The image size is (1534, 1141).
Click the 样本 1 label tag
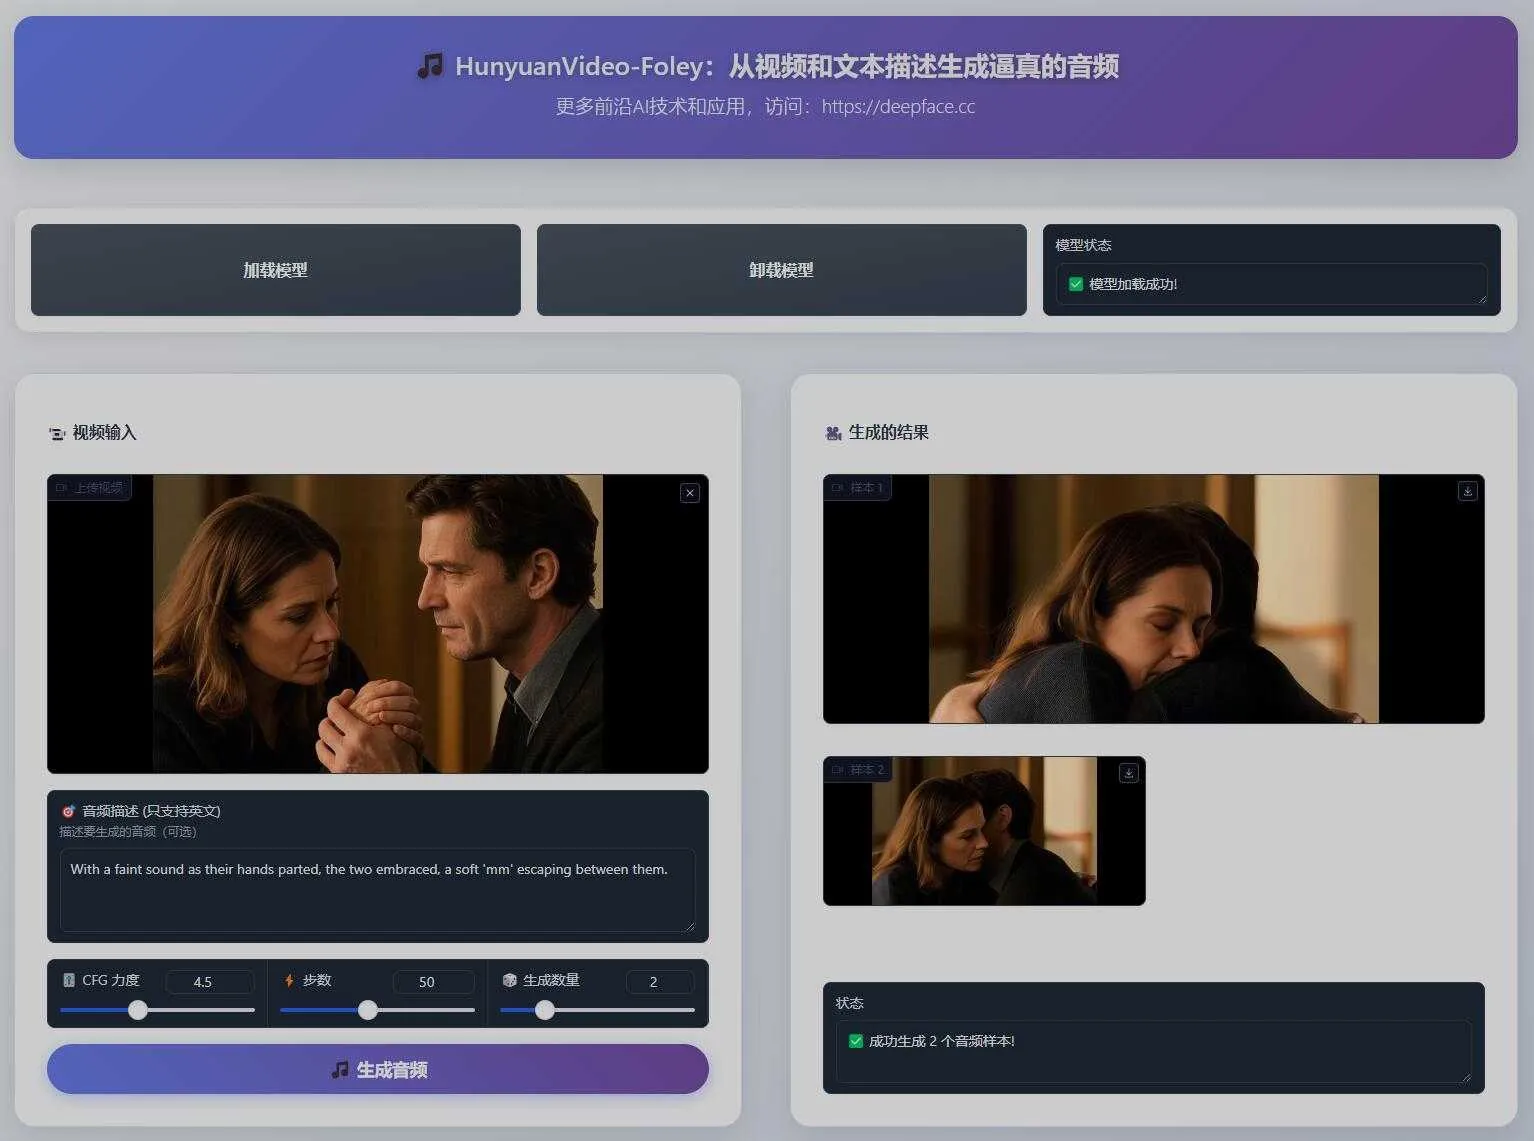pos(857,488)
